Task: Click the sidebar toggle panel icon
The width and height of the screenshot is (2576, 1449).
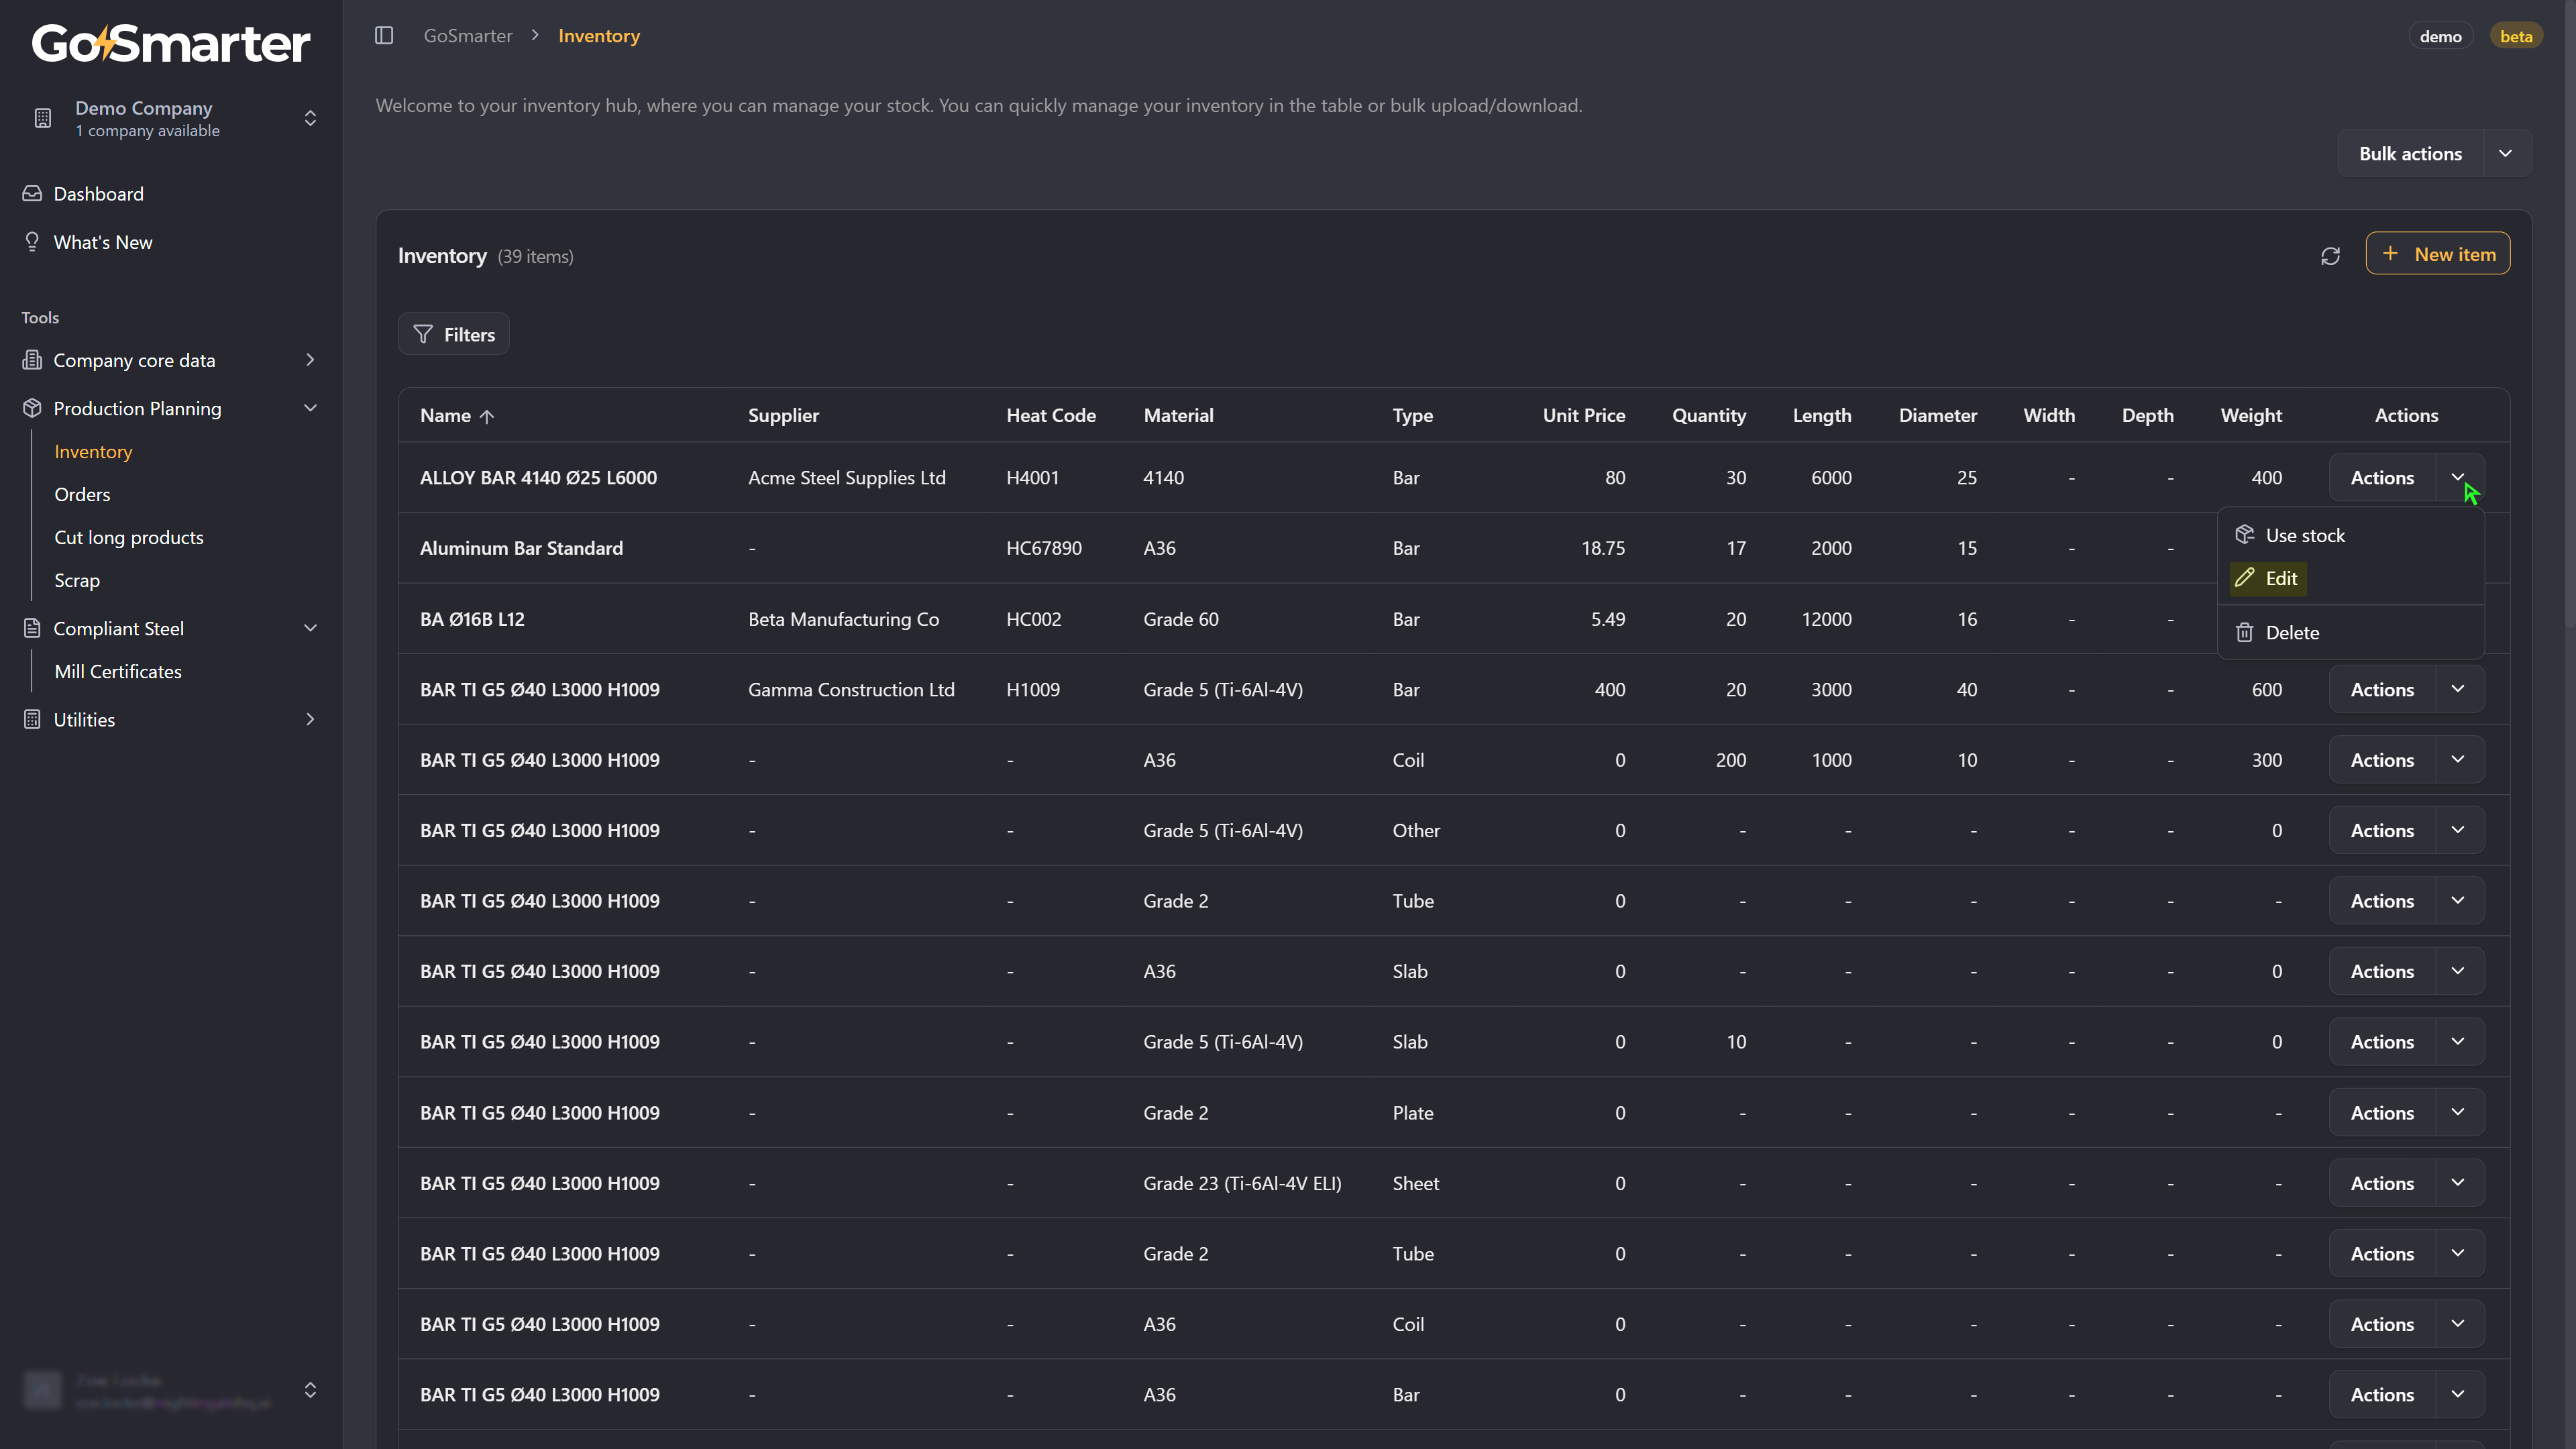Action: pyautogui.click(x=384, y=36)
